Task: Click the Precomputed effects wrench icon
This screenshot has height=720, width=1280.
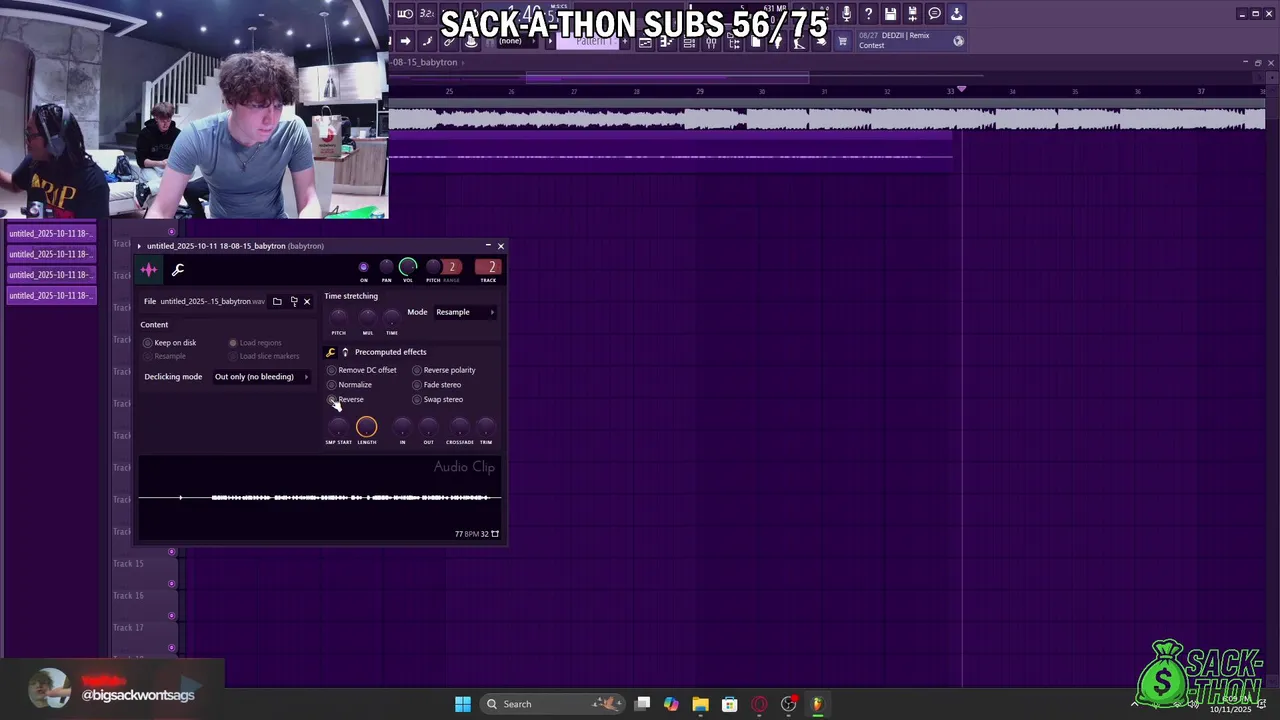Action: (x=330, y=352)
